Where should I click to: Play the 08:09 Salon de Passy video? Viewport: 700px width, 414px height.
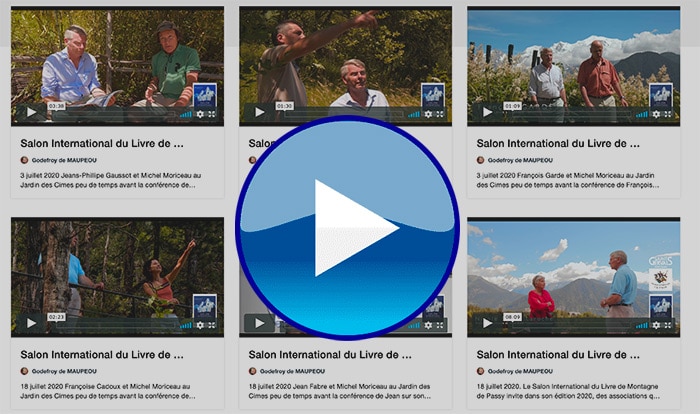488,323
